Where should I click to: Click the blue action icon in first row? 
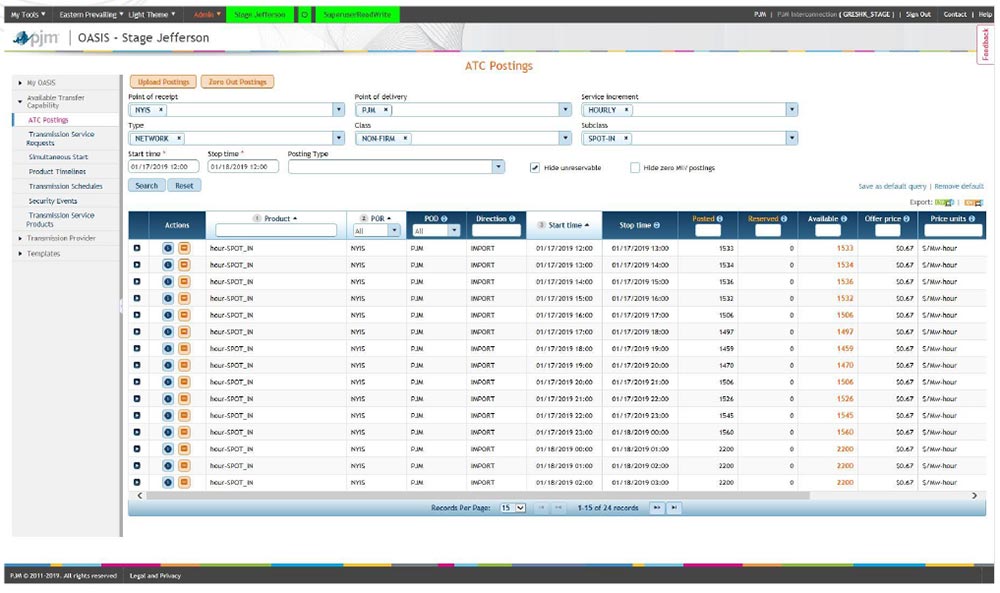168,248
